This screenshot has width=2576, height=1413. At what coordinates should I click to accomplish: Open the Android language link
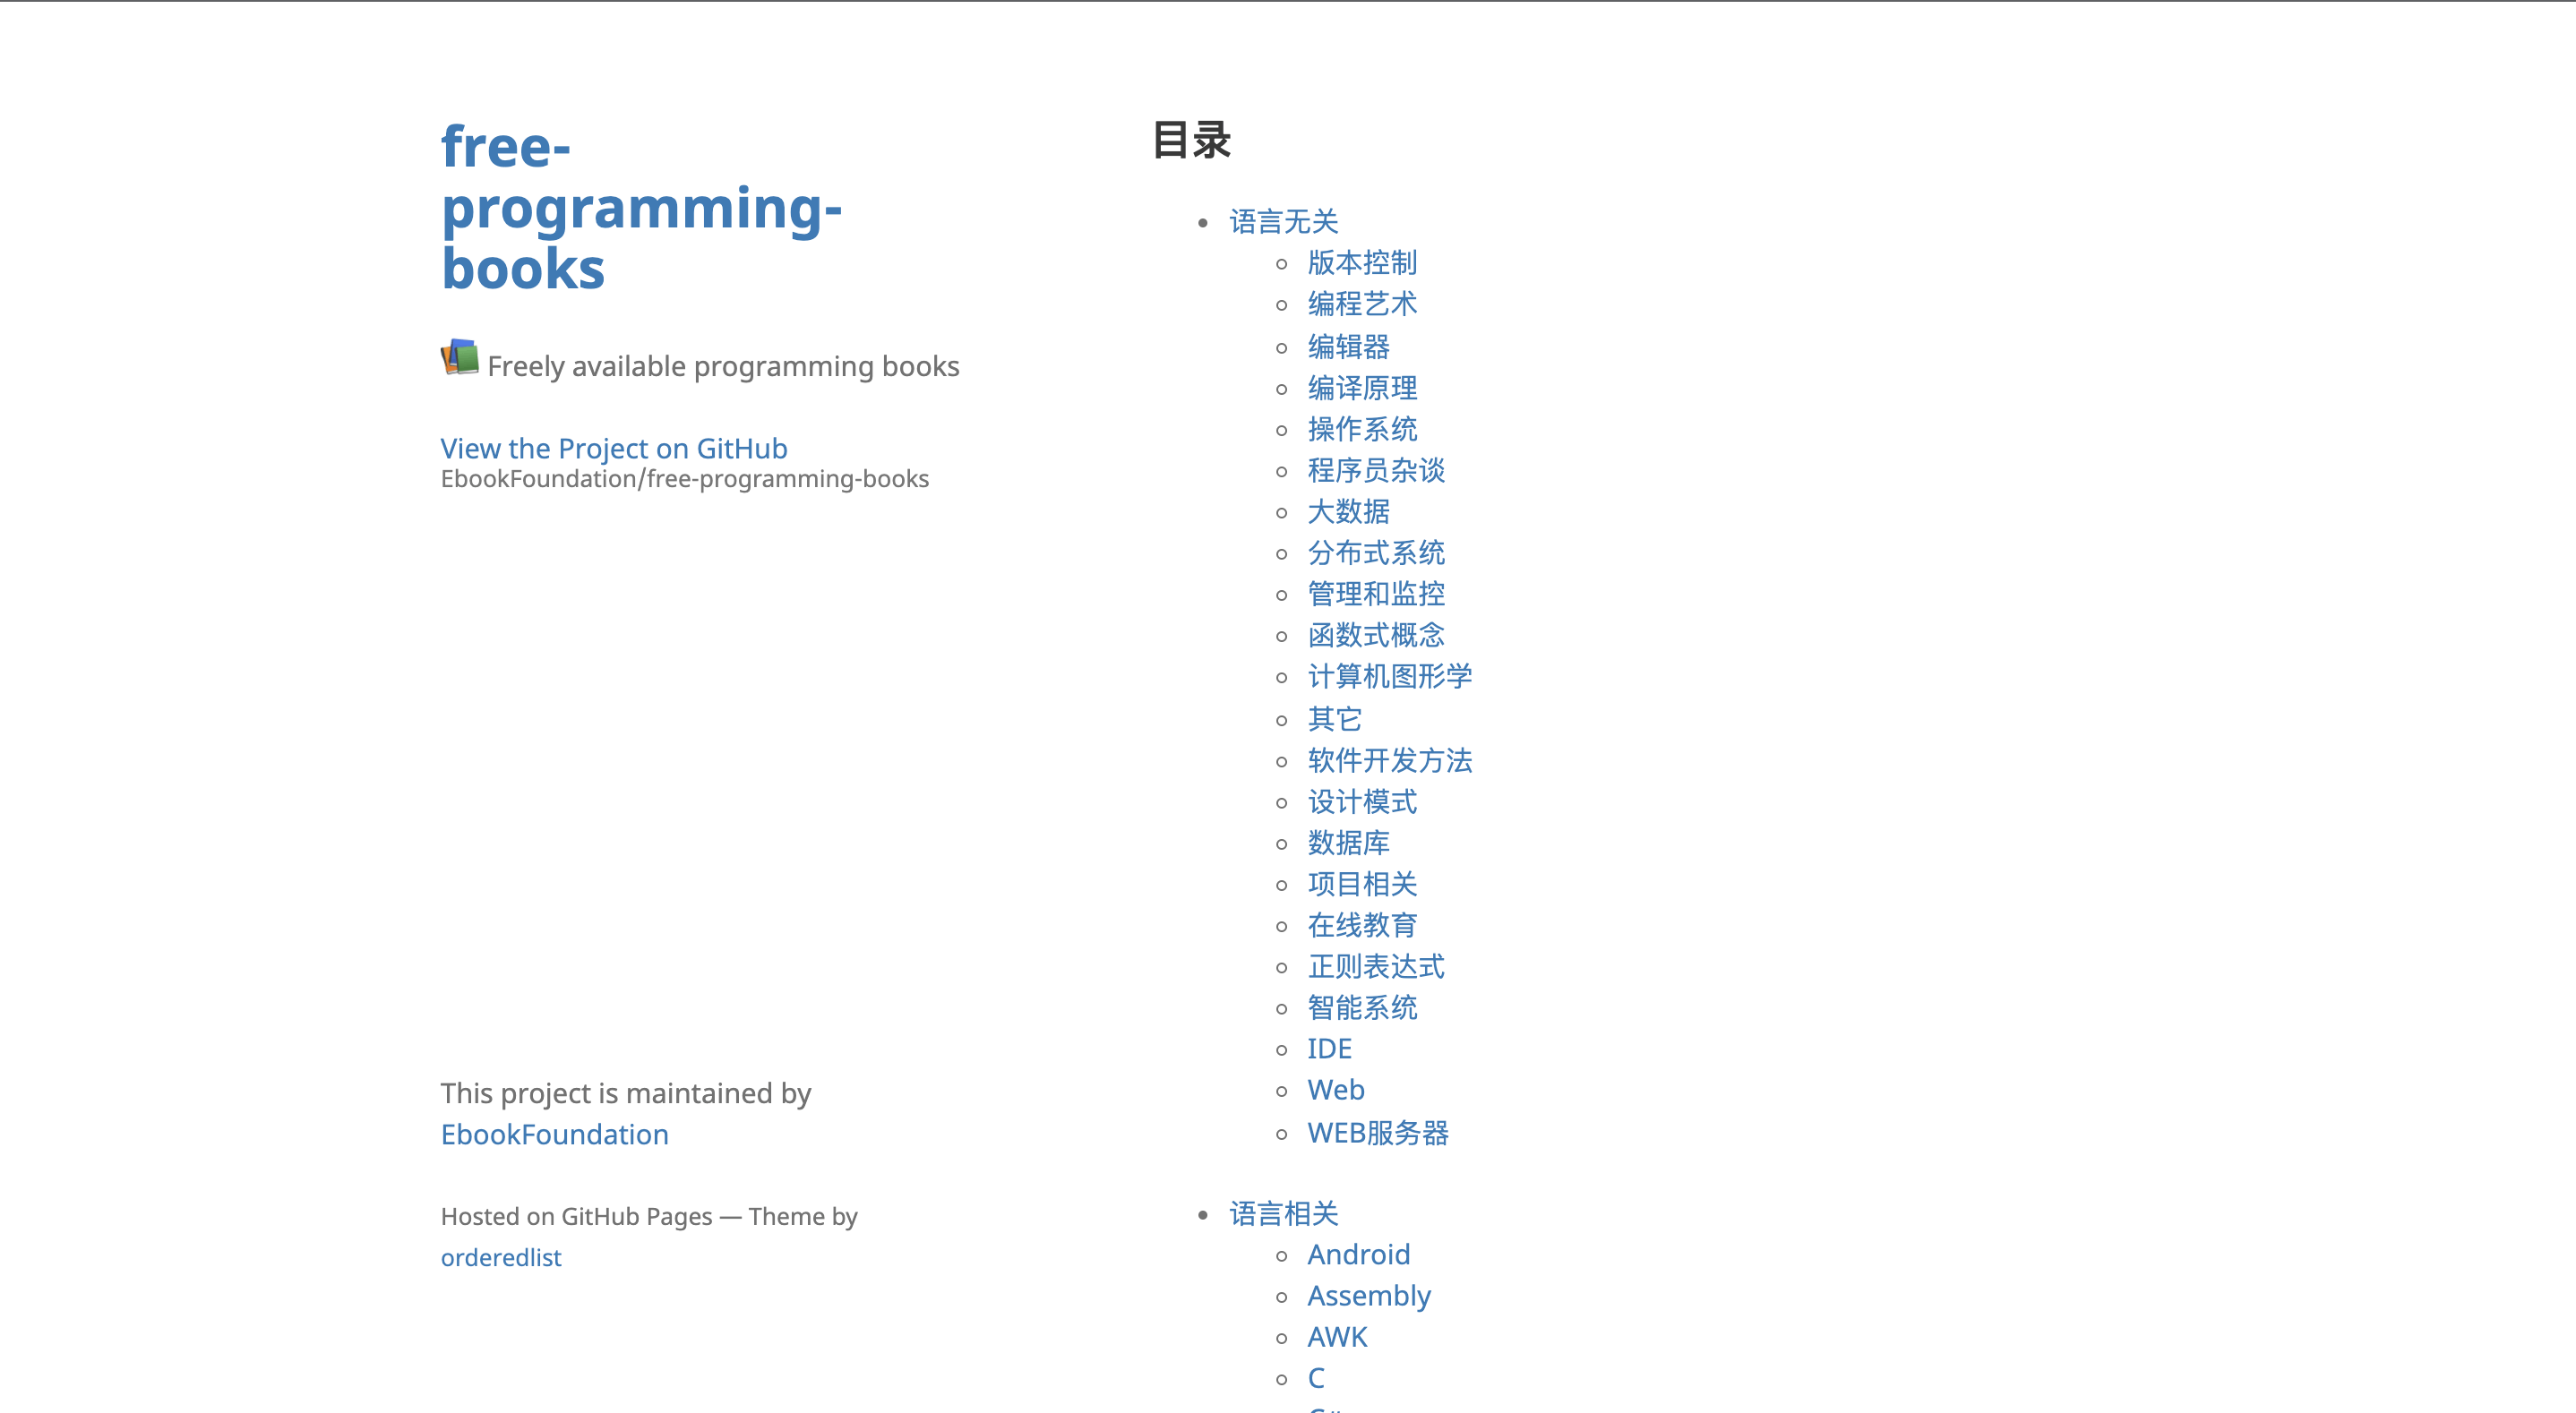[1358, 1254]
